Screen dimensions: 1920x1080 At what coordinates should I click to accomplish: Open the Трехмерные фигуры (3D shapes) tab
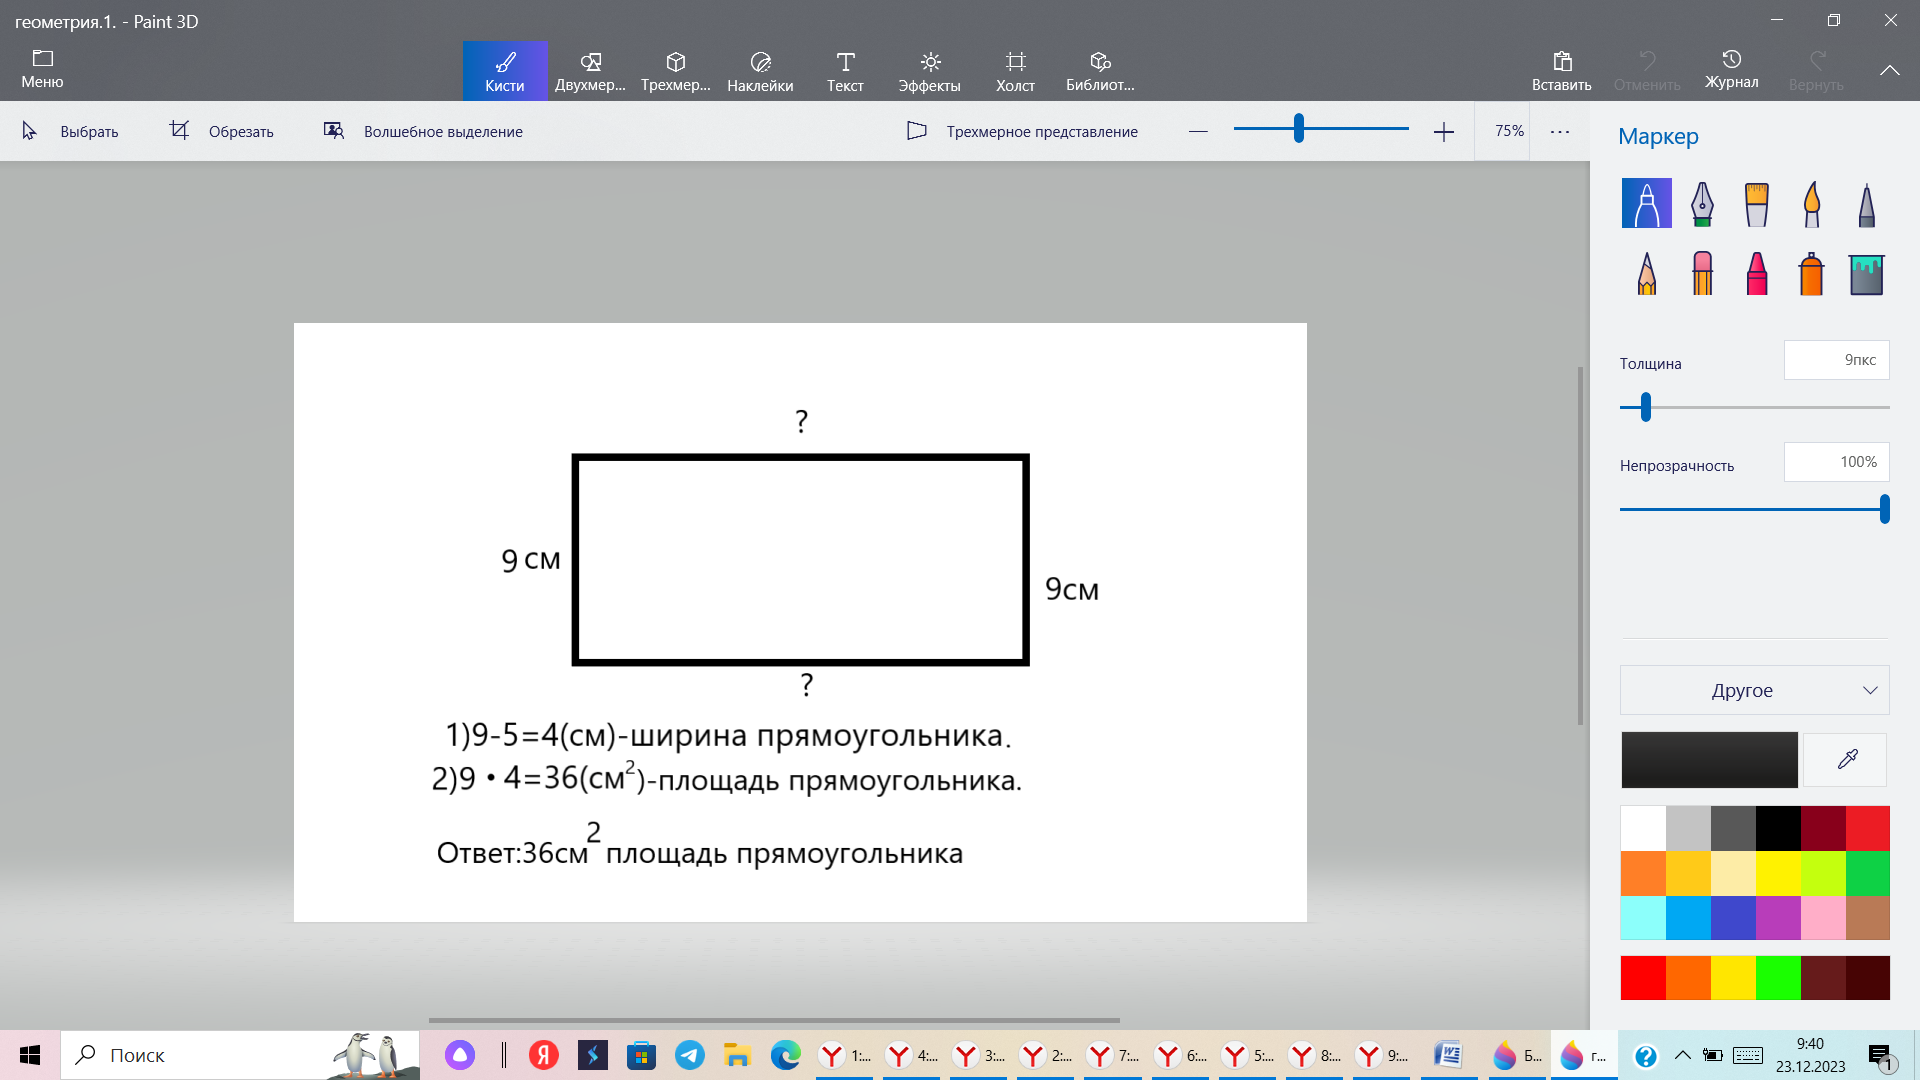[676, 71]
